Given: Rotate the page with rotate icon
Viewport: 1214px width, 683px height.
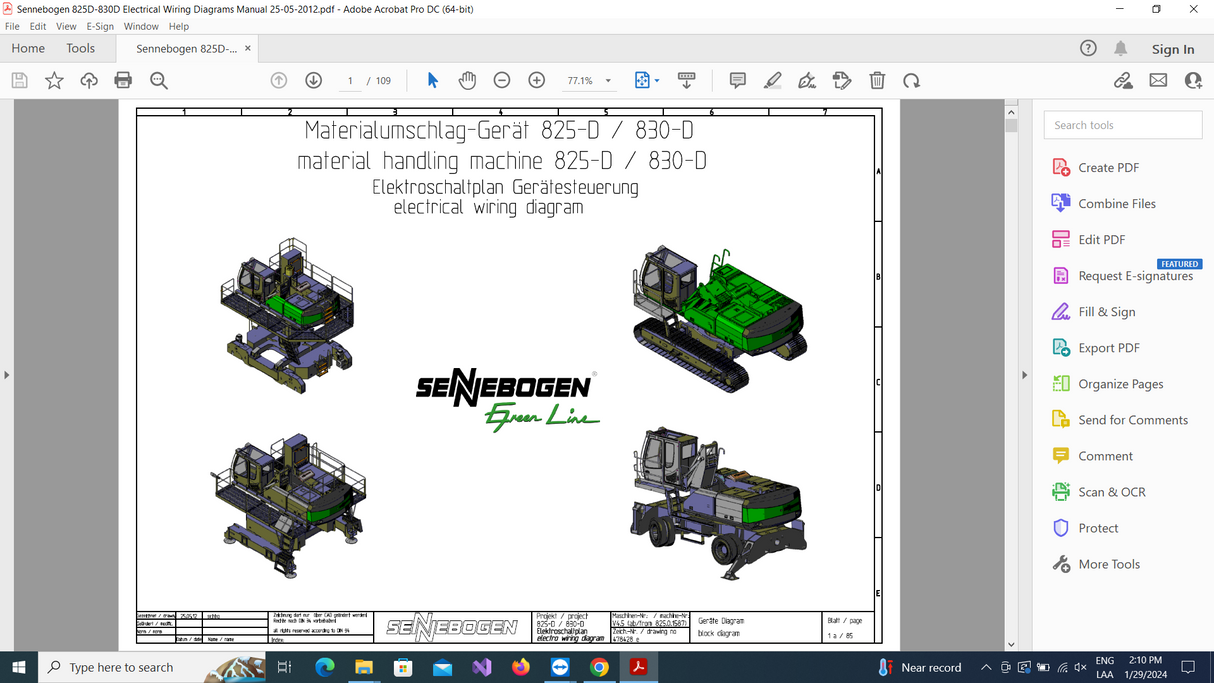Looking at the screenshot, I should pos(911,81).
